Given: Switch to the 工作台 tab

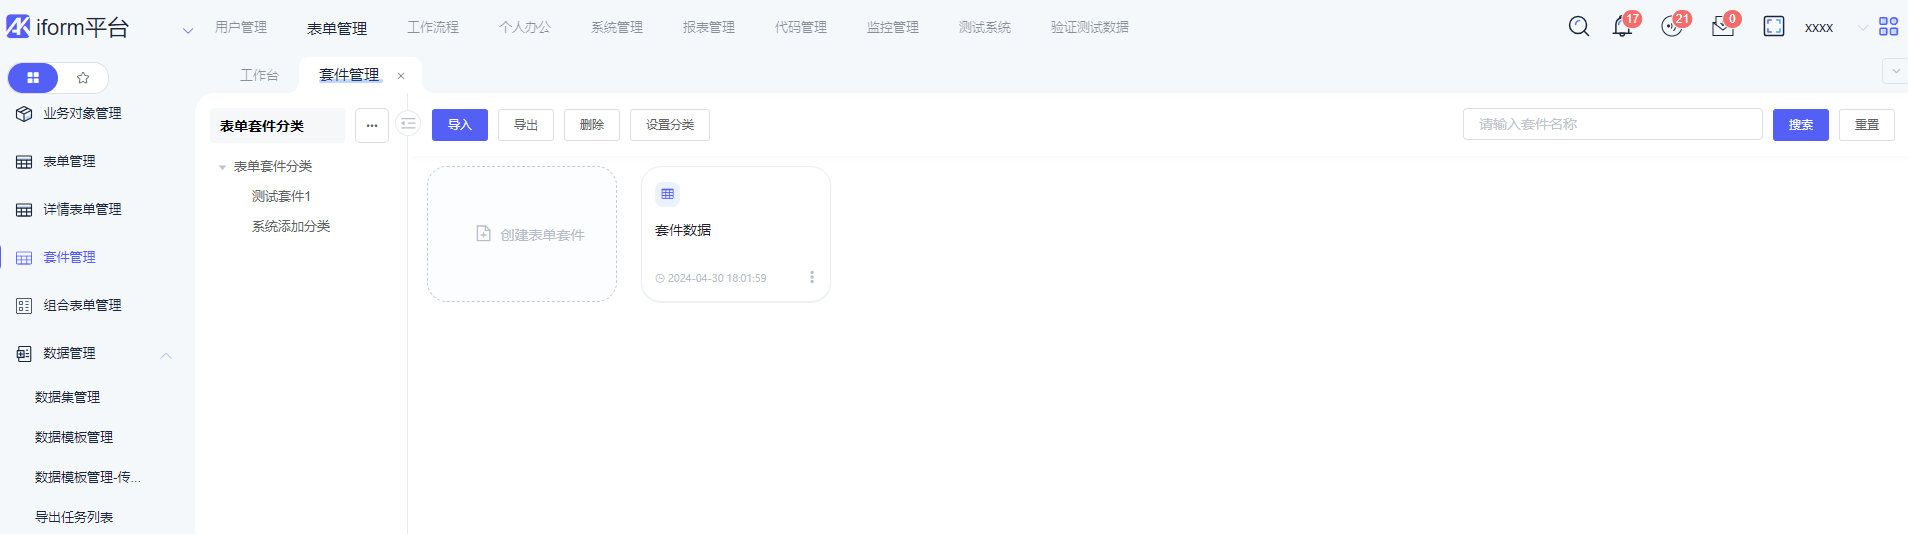Looking at the screenshot, I should click(259, 76).
